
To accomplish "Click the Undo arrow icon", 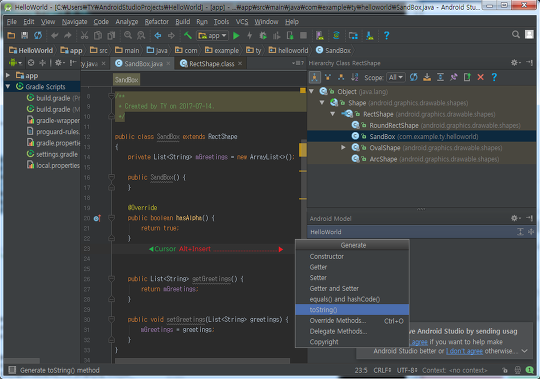I will click(x=54, y=35).
